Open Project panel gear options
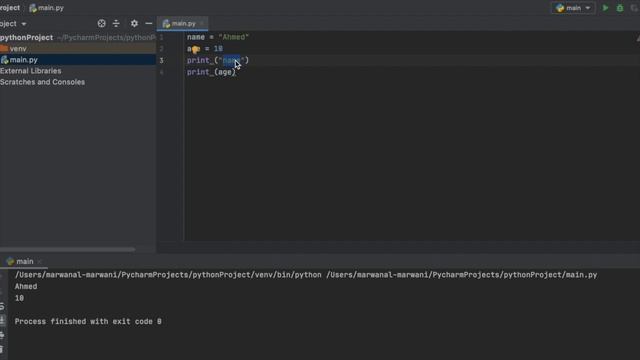 [134, 24]
